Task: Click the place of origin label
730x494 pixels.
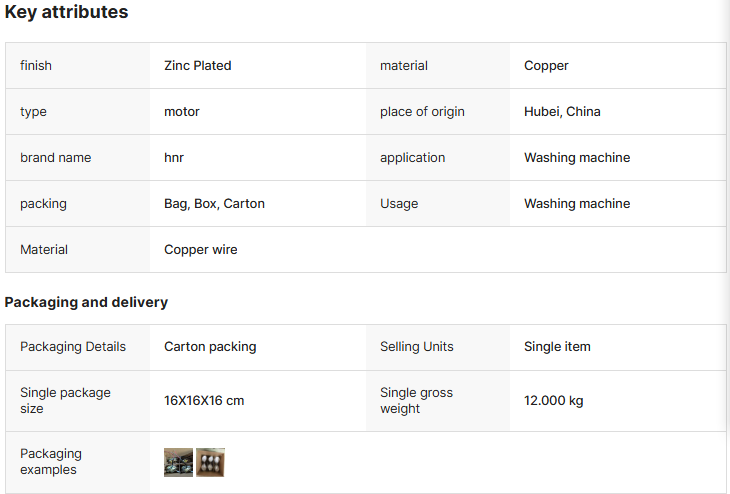Action: (x=422, y=112)
